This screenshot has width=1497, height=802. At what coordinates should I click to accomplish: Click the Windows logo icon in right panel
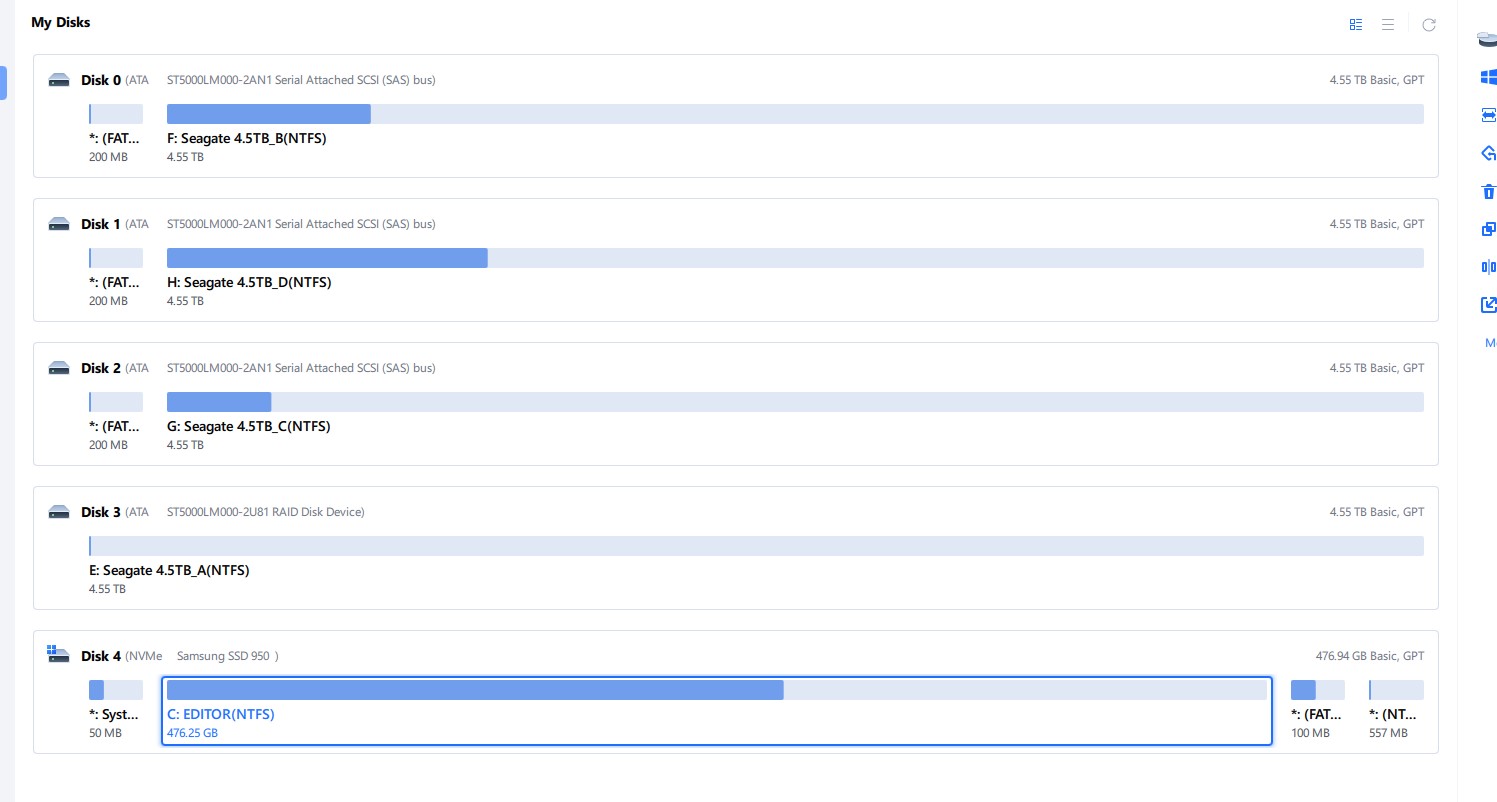pos(1488,77)
